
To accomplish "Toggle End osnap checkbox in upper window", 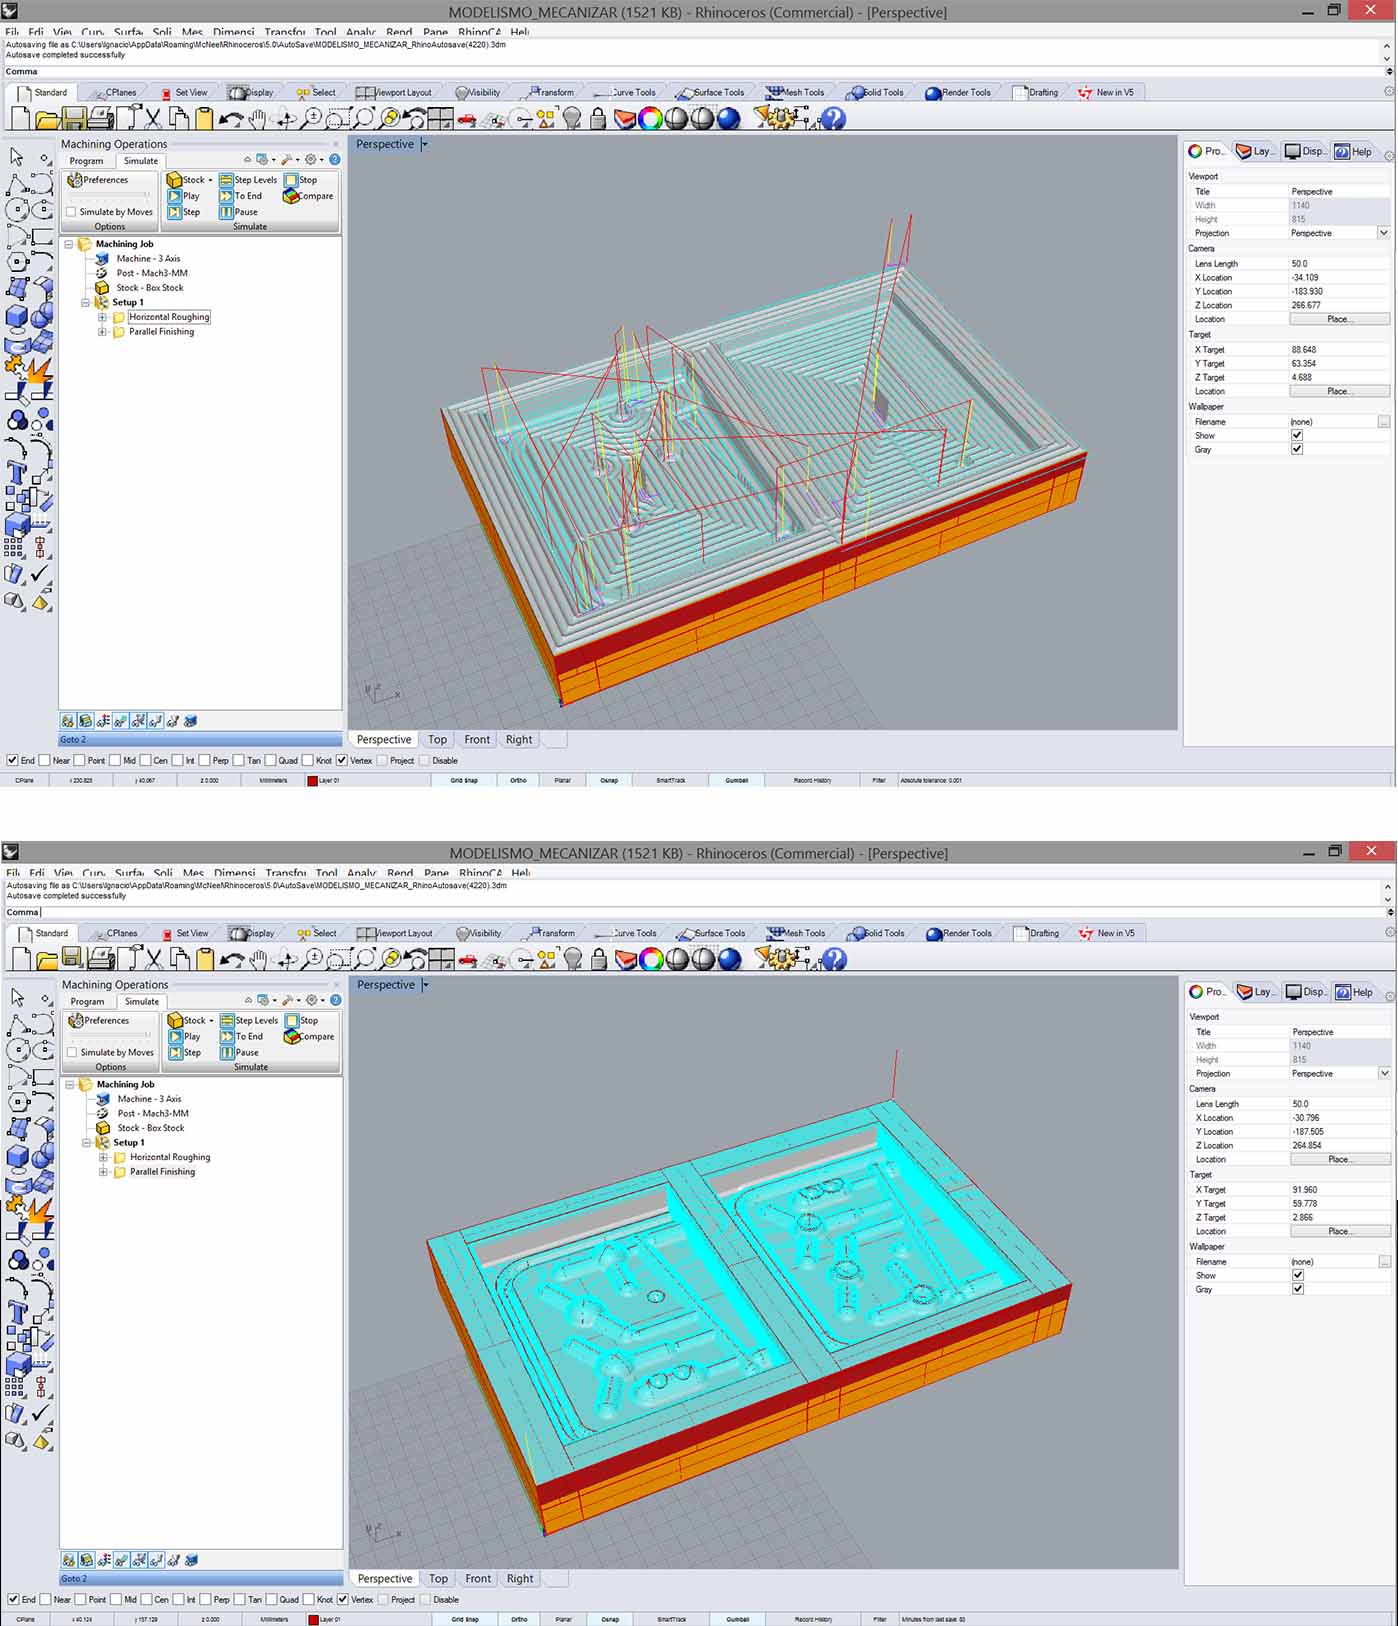I will (x=12, y=760).
